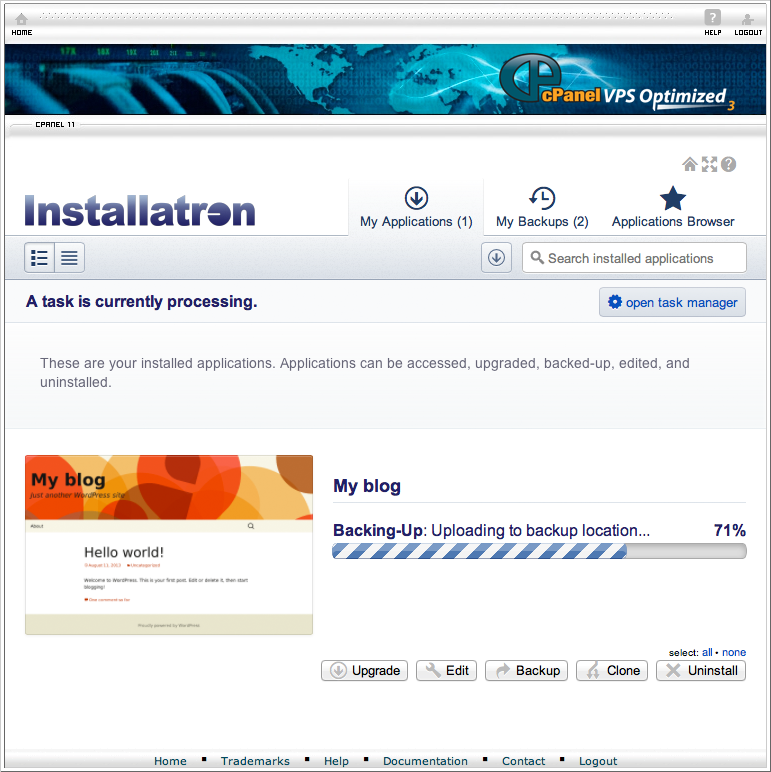Click select none link
The image size is (771, 772).
[734, 652]
